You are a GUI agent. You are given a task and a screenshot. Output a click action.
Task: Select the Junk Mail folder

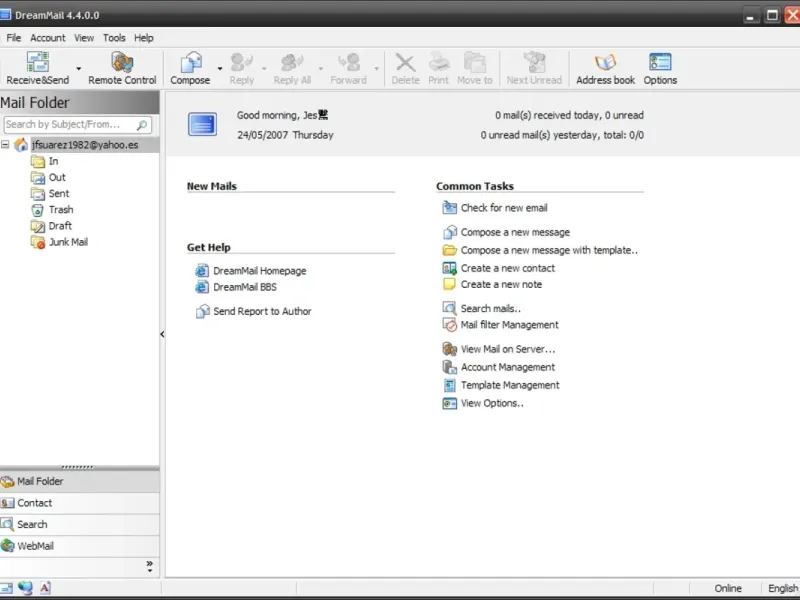(68, 242)
